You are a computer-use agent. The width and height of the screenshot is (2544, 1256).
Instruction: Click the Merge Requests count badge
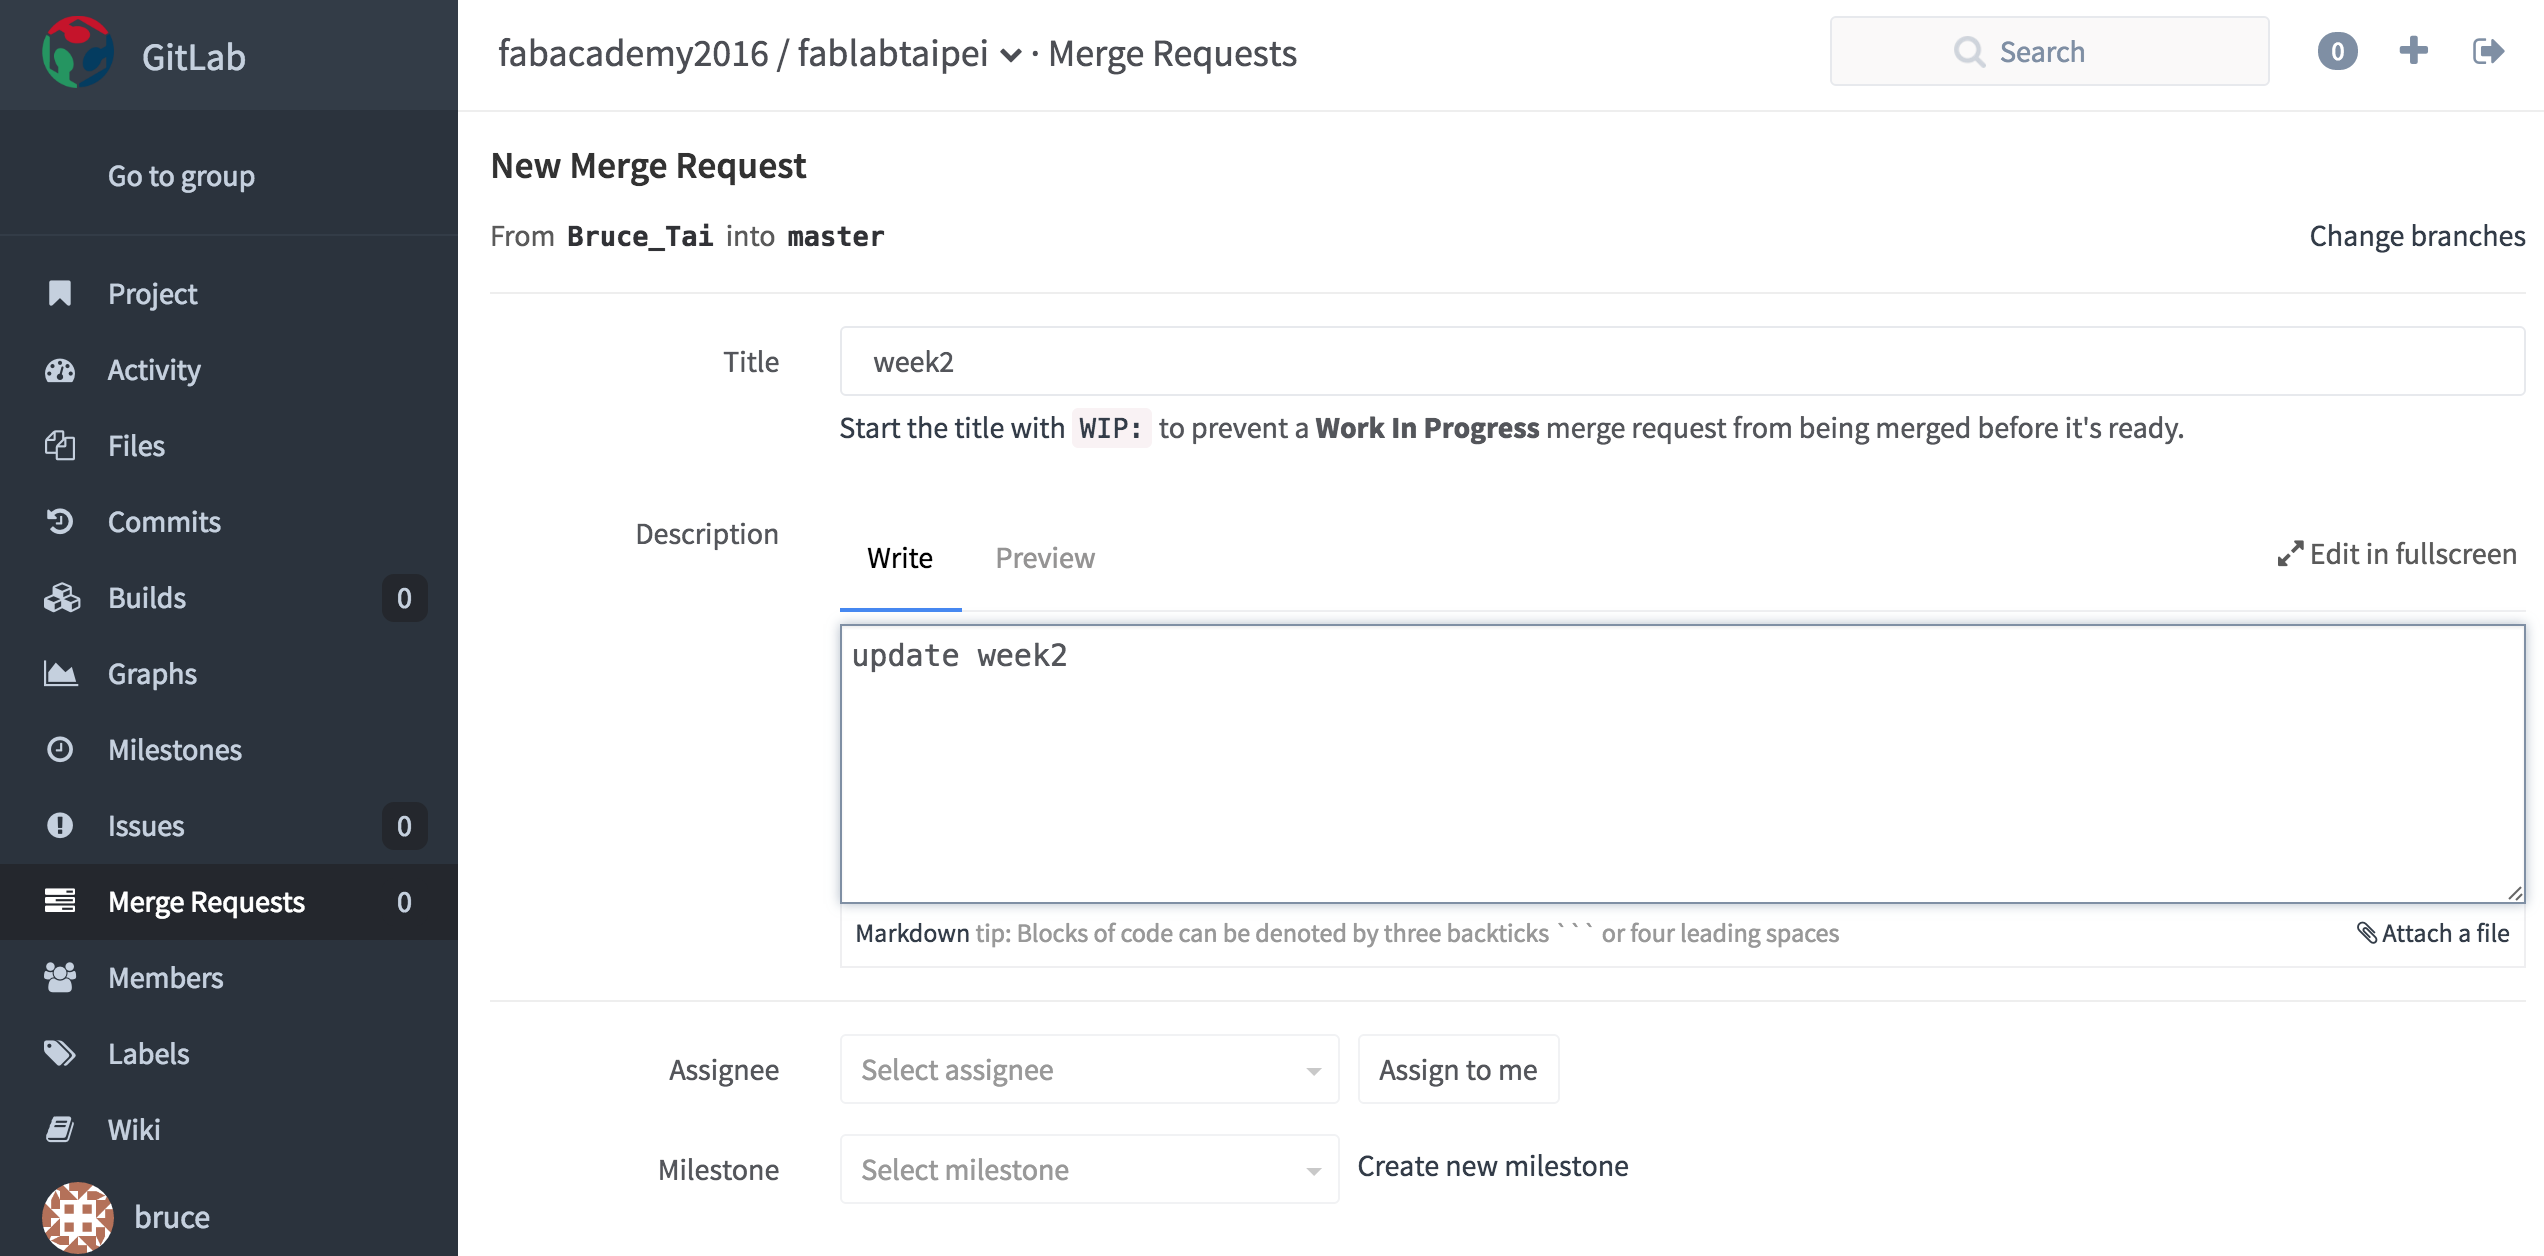[x=404, y=902]
